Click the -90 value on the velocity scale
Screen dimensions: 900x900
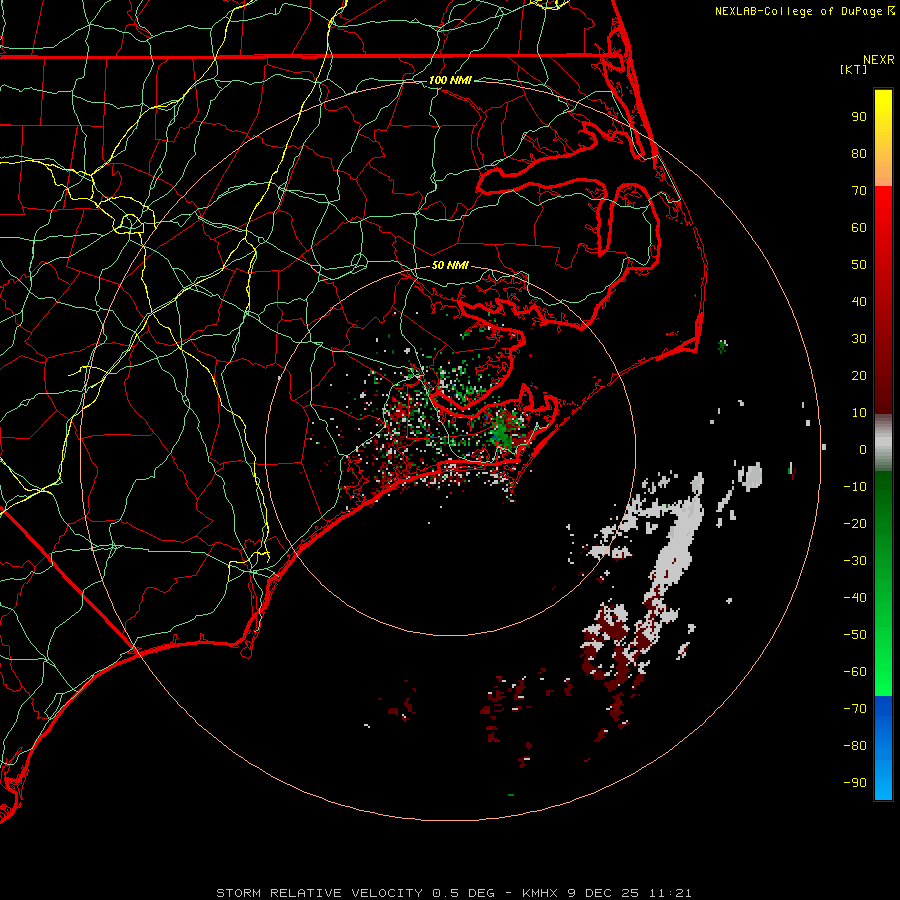point(855,783)
